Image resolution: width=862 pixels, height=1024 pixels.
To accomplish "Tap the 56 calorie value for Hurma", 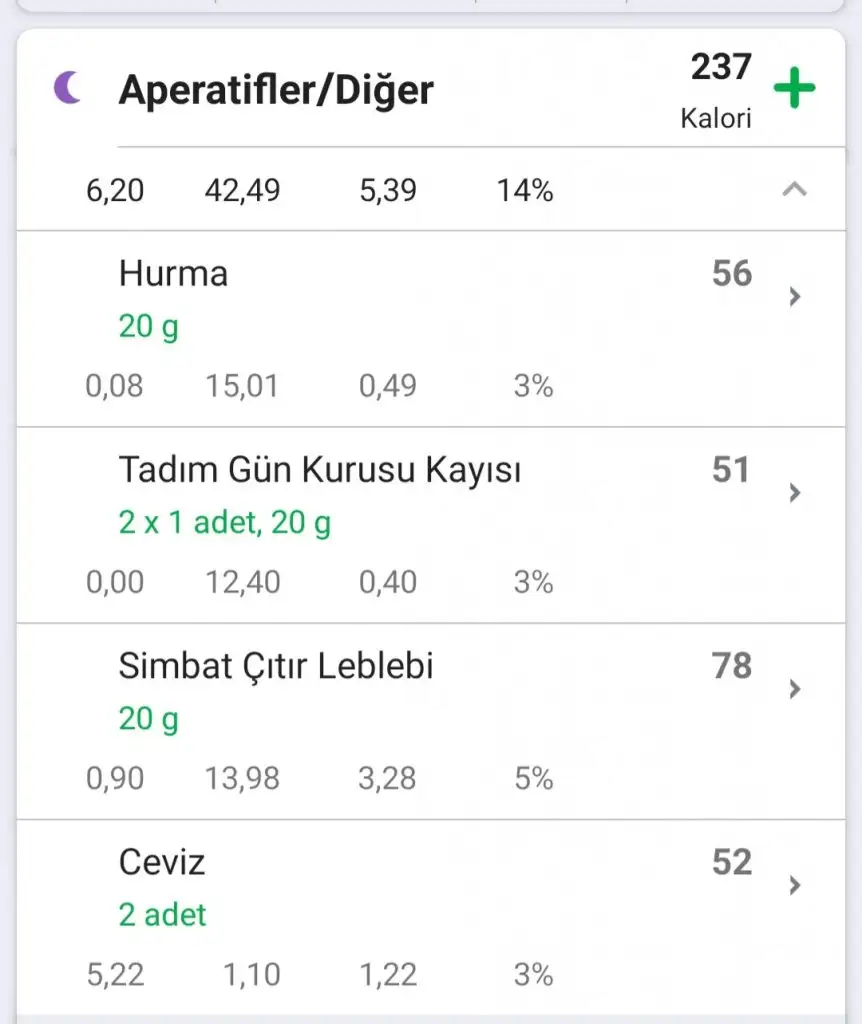I will [x=731, y=274].
